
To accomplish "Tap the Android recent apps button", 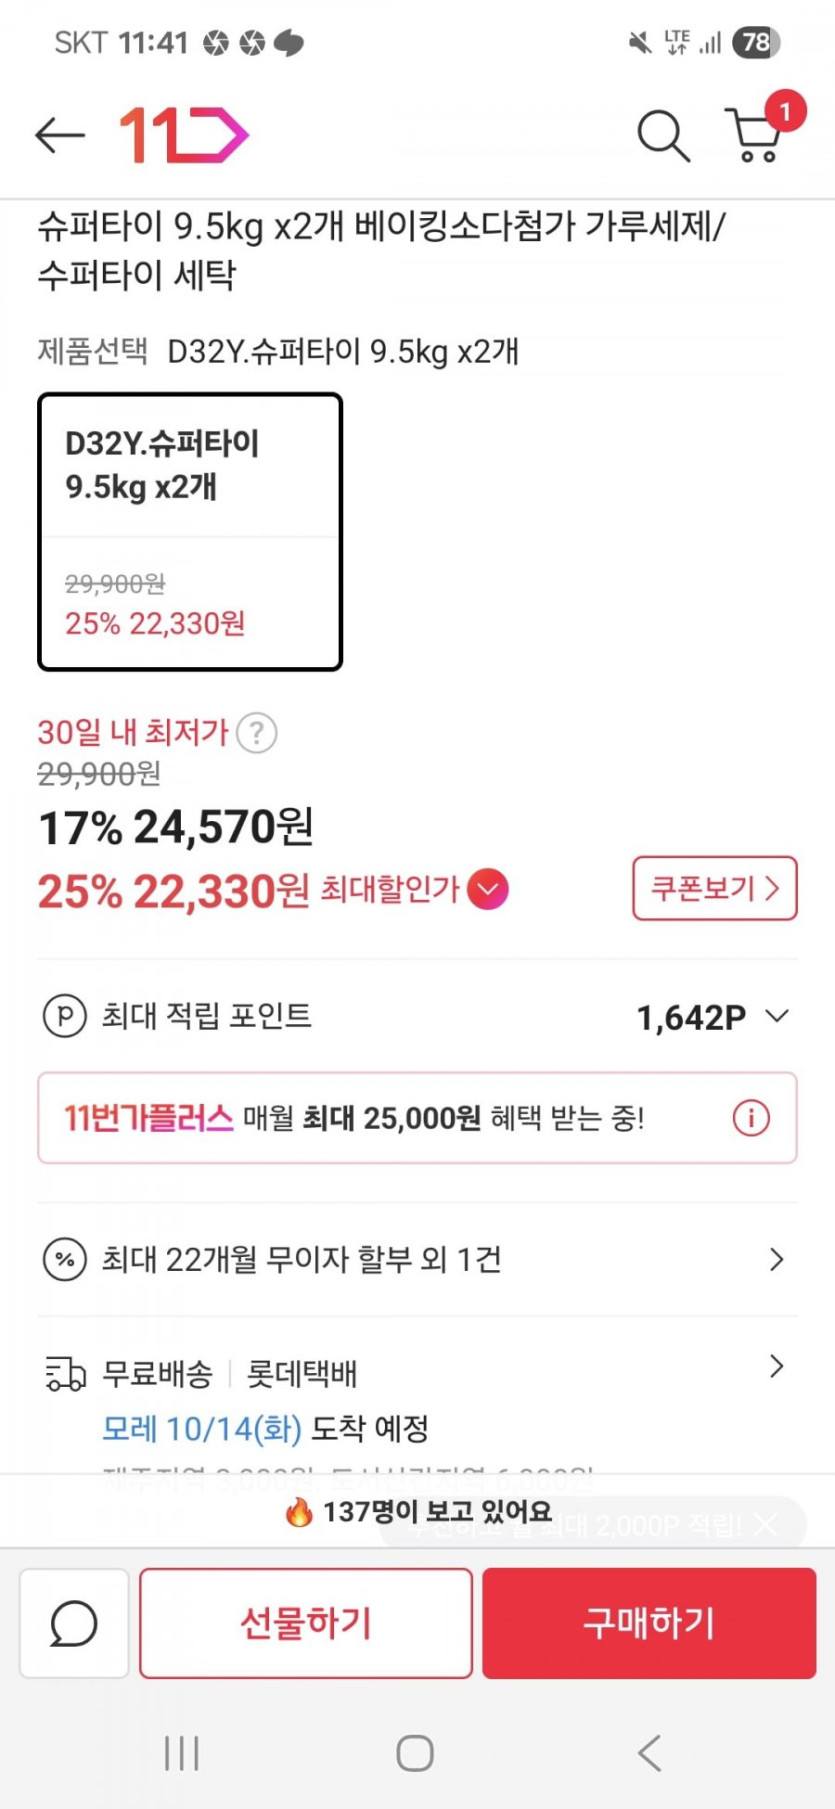I will (x=182, y=1753).
